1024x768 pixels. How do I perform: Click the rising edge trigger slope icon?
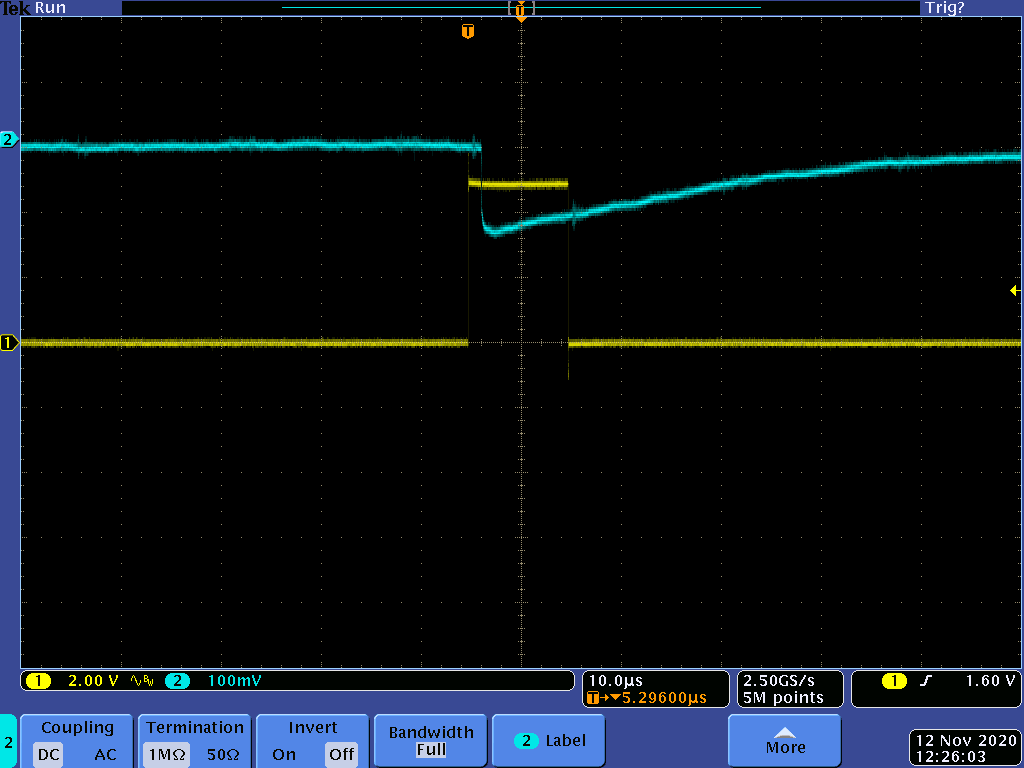pos(926,681)
